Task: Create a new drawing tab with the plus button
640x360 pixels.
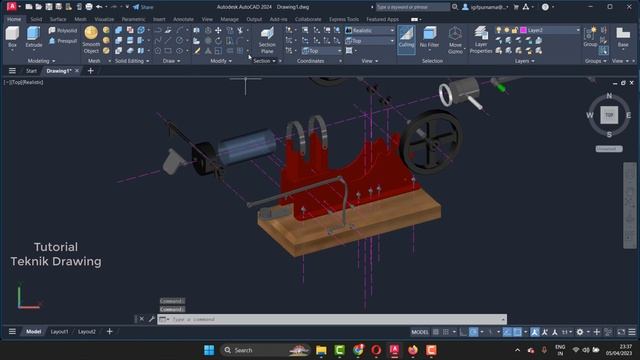Action: click(91, 71)
